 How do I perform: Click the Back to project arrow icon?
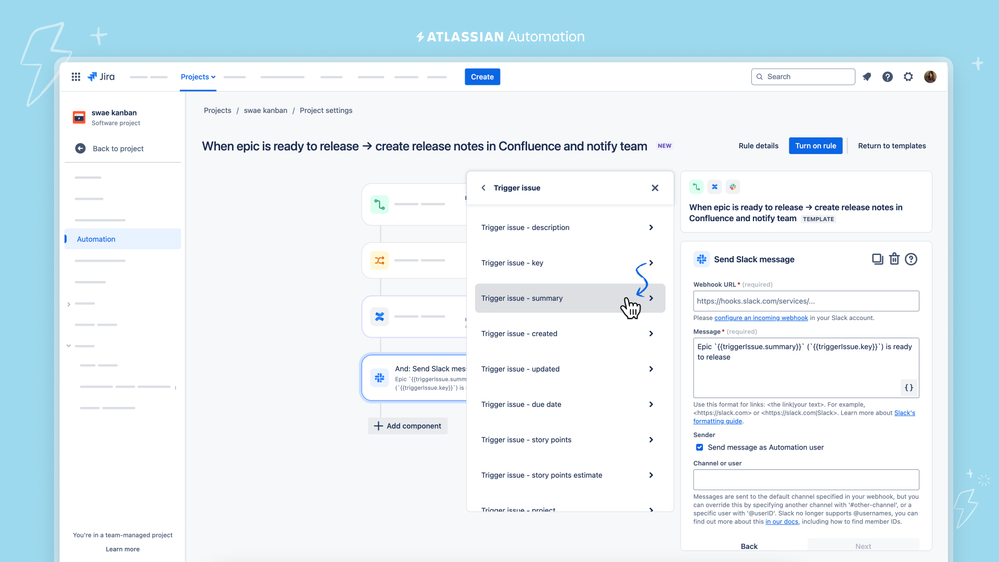[80, 148]
